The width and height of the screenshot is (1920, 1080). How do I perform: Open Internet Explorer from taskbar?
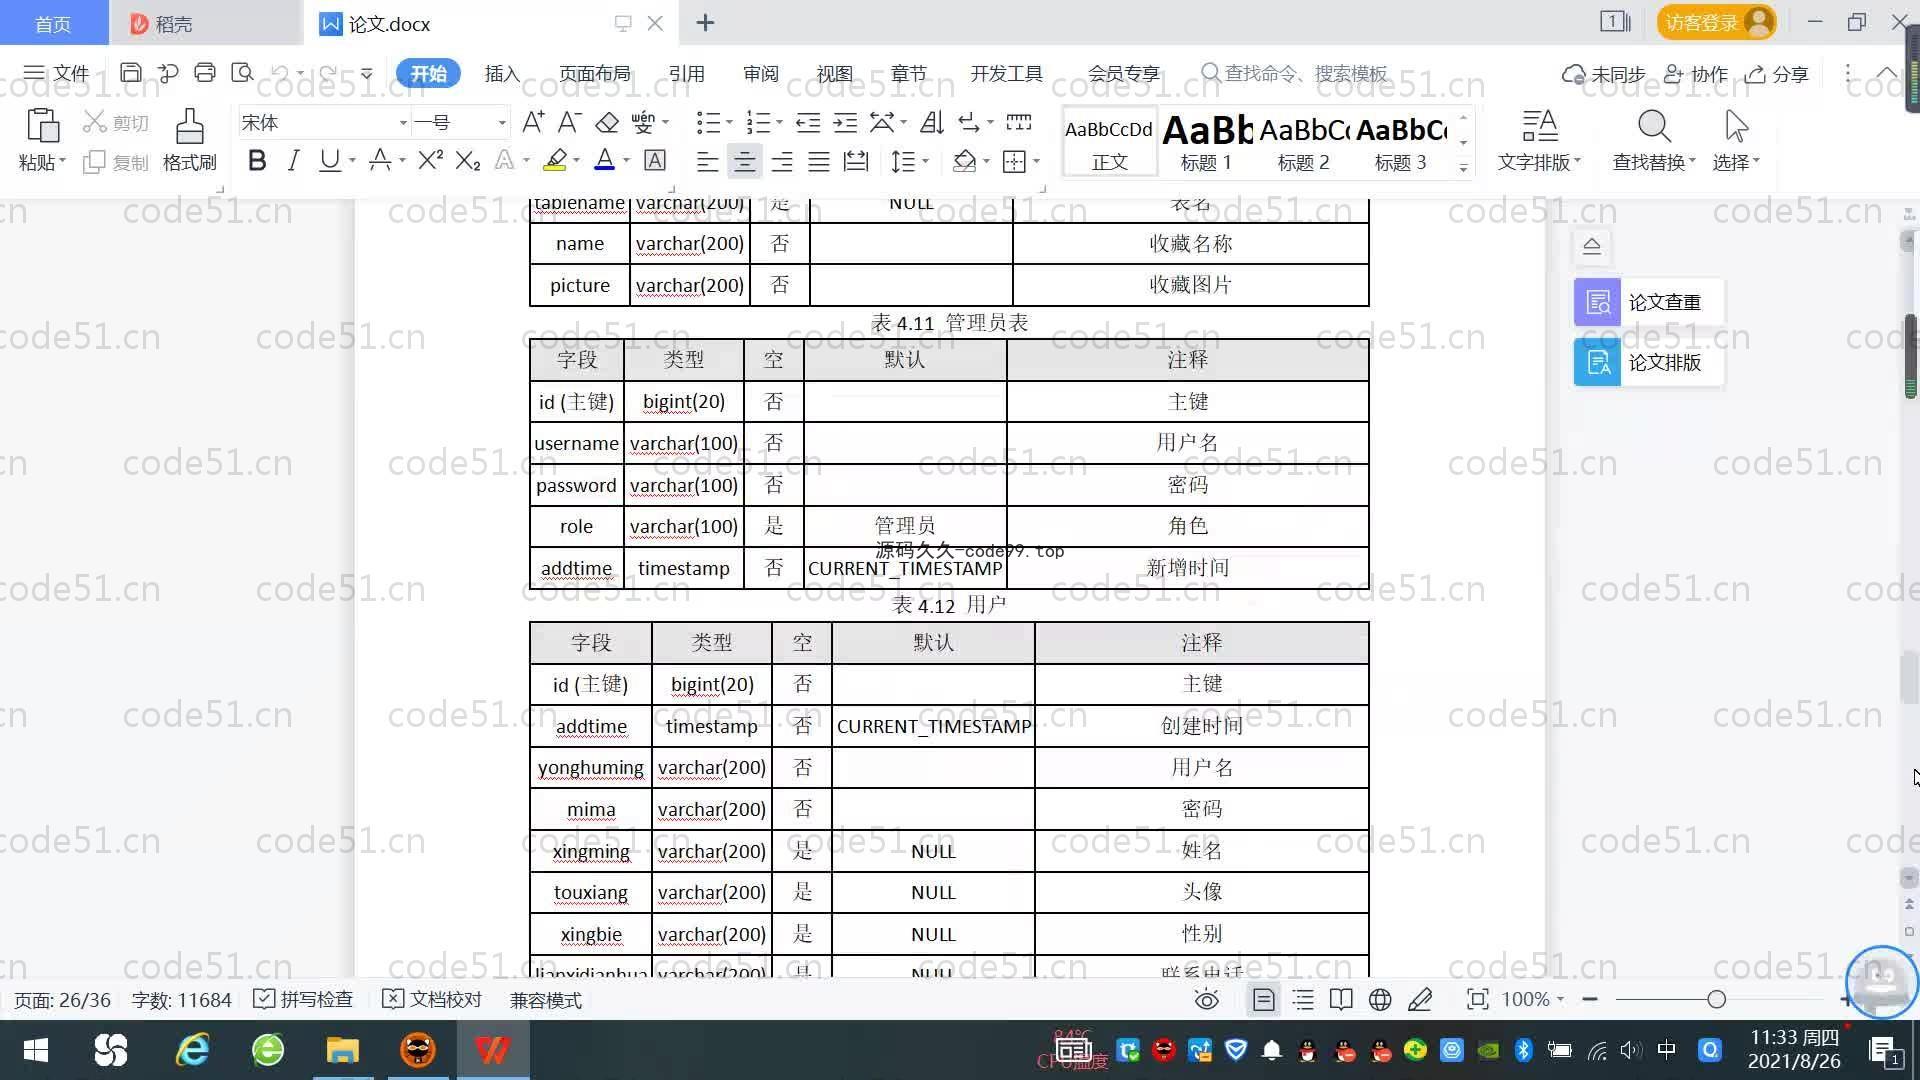pyautogui.click(x=192, y=1050)
